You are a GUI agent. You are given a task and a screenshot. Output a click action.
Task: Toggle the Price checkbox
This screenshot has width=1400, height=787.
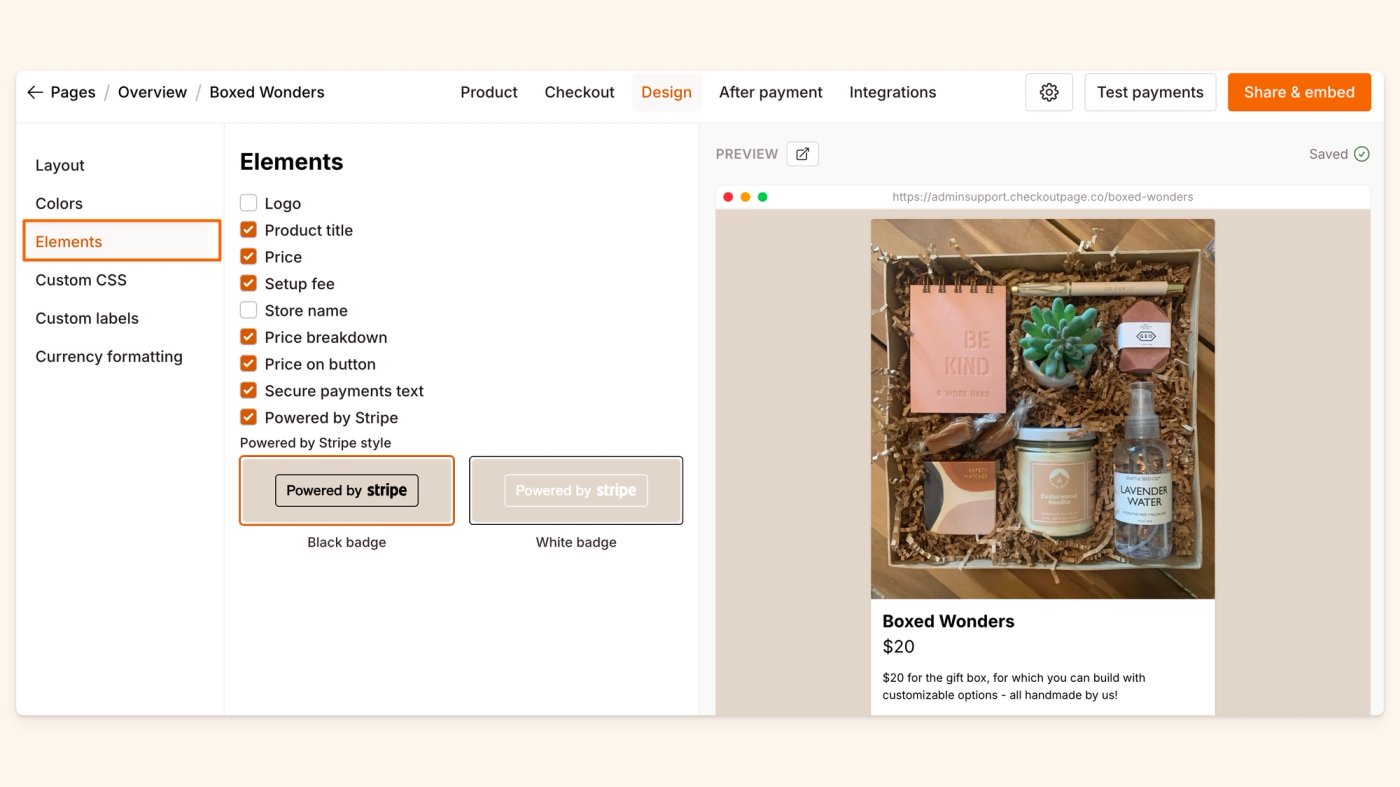click(x=249, y=257)
